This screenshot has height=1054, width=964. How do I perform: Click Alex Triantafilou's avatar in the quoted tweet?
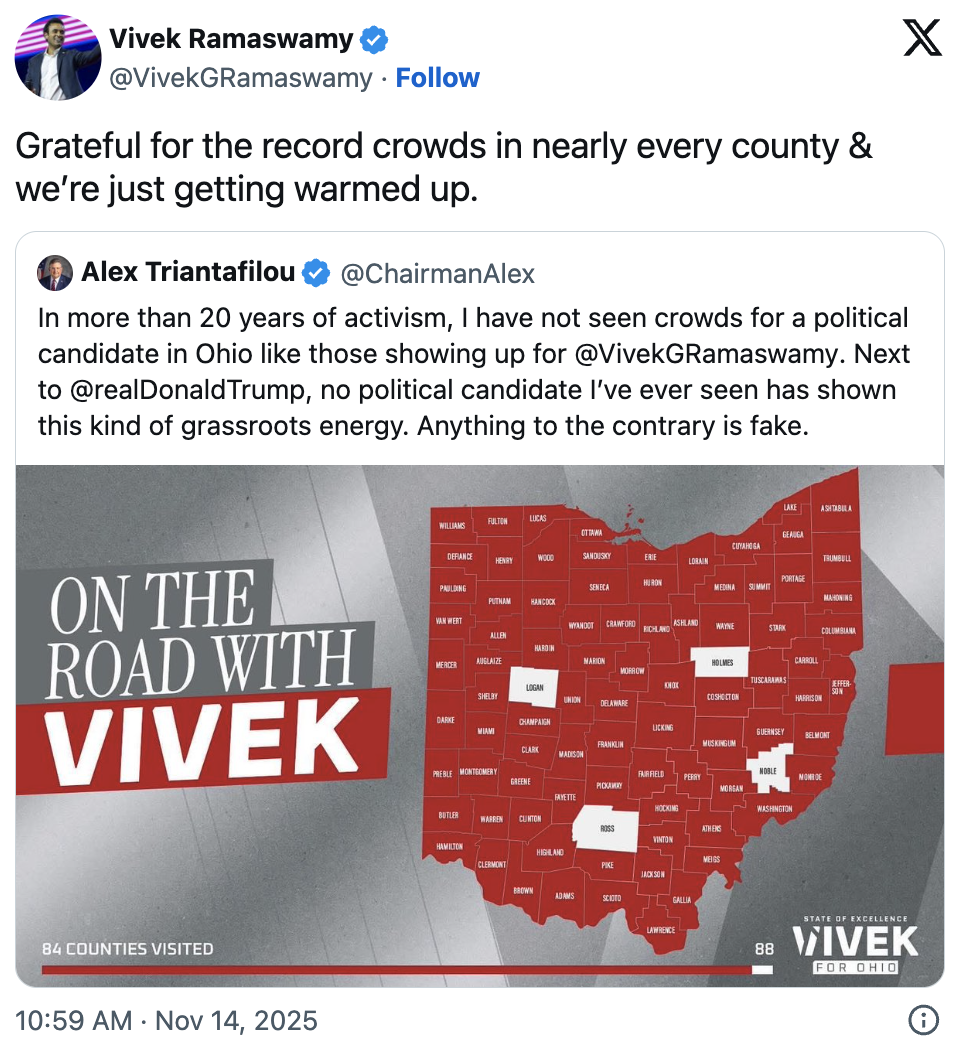55,272
